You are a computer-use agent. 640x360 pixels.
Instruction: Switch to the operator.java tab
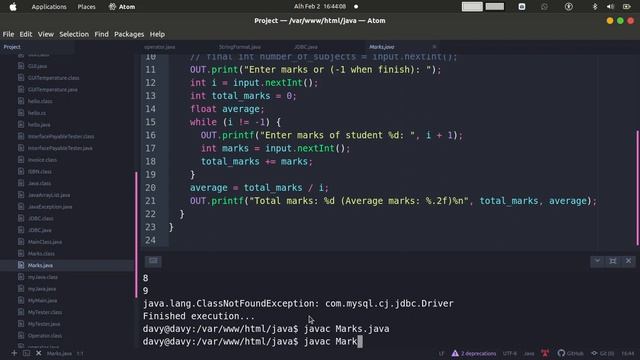pyautogui.click(x=160, y=47)
